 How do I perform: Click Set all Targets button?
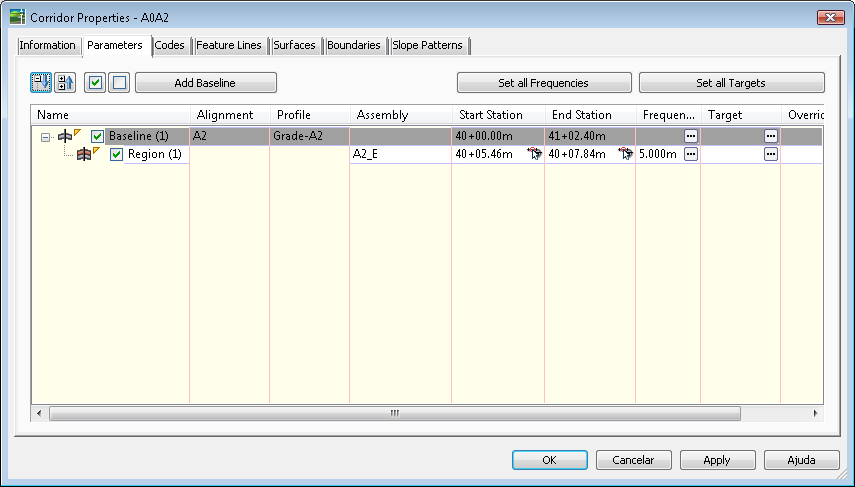click(731, 83)
